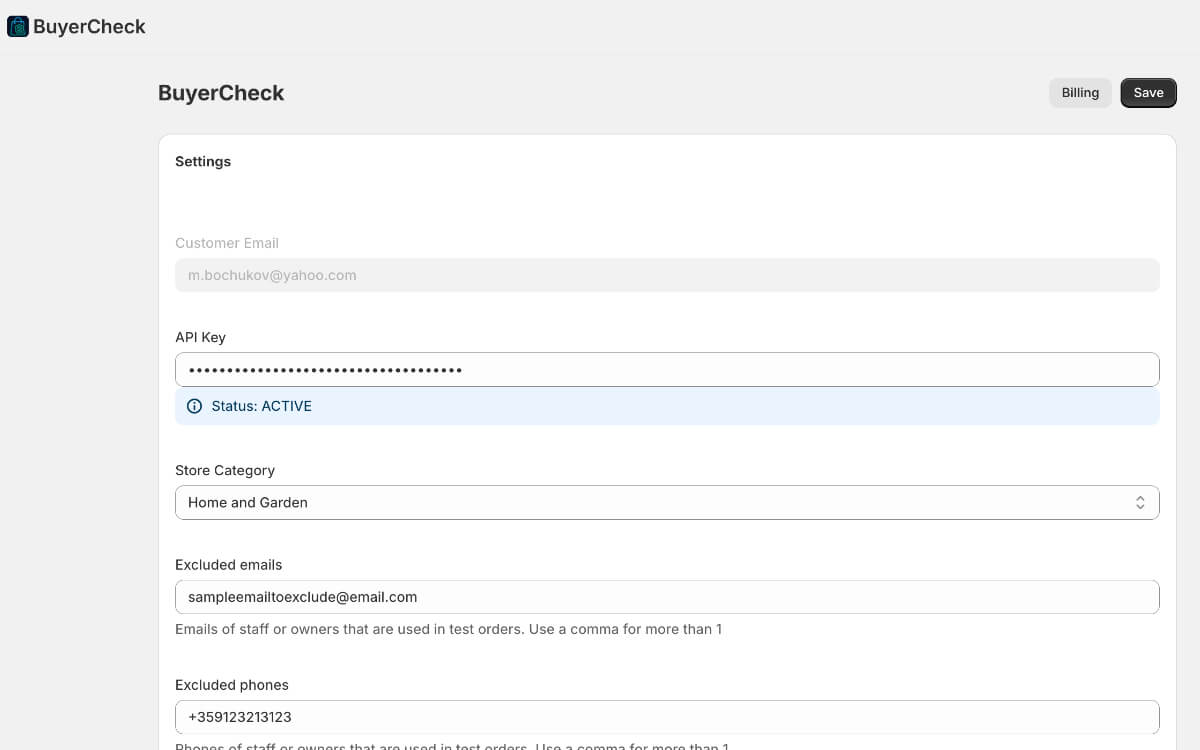
Task: Click the disabled Customer Email field
Action: (667, 275)
